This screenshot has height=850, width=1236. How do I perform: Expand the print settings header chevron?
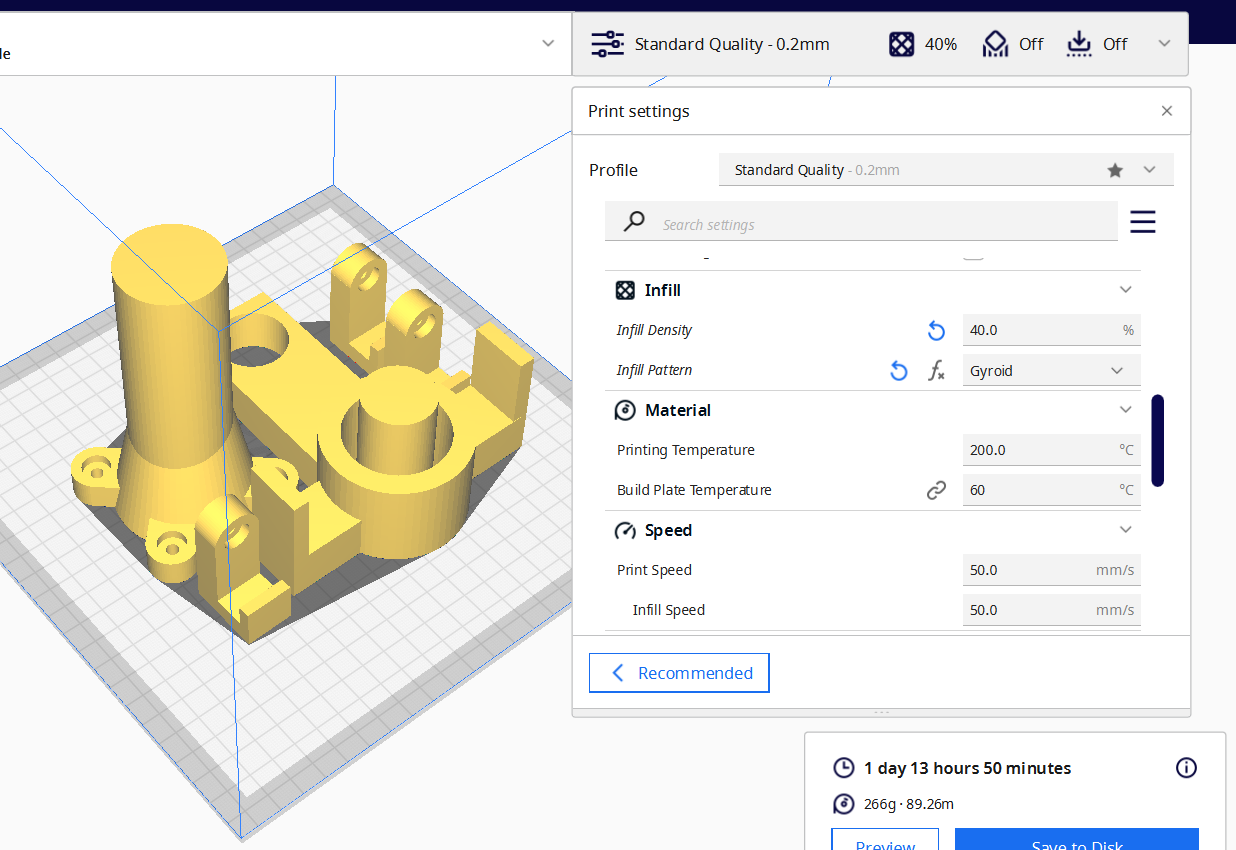(x=1164, y=44)
